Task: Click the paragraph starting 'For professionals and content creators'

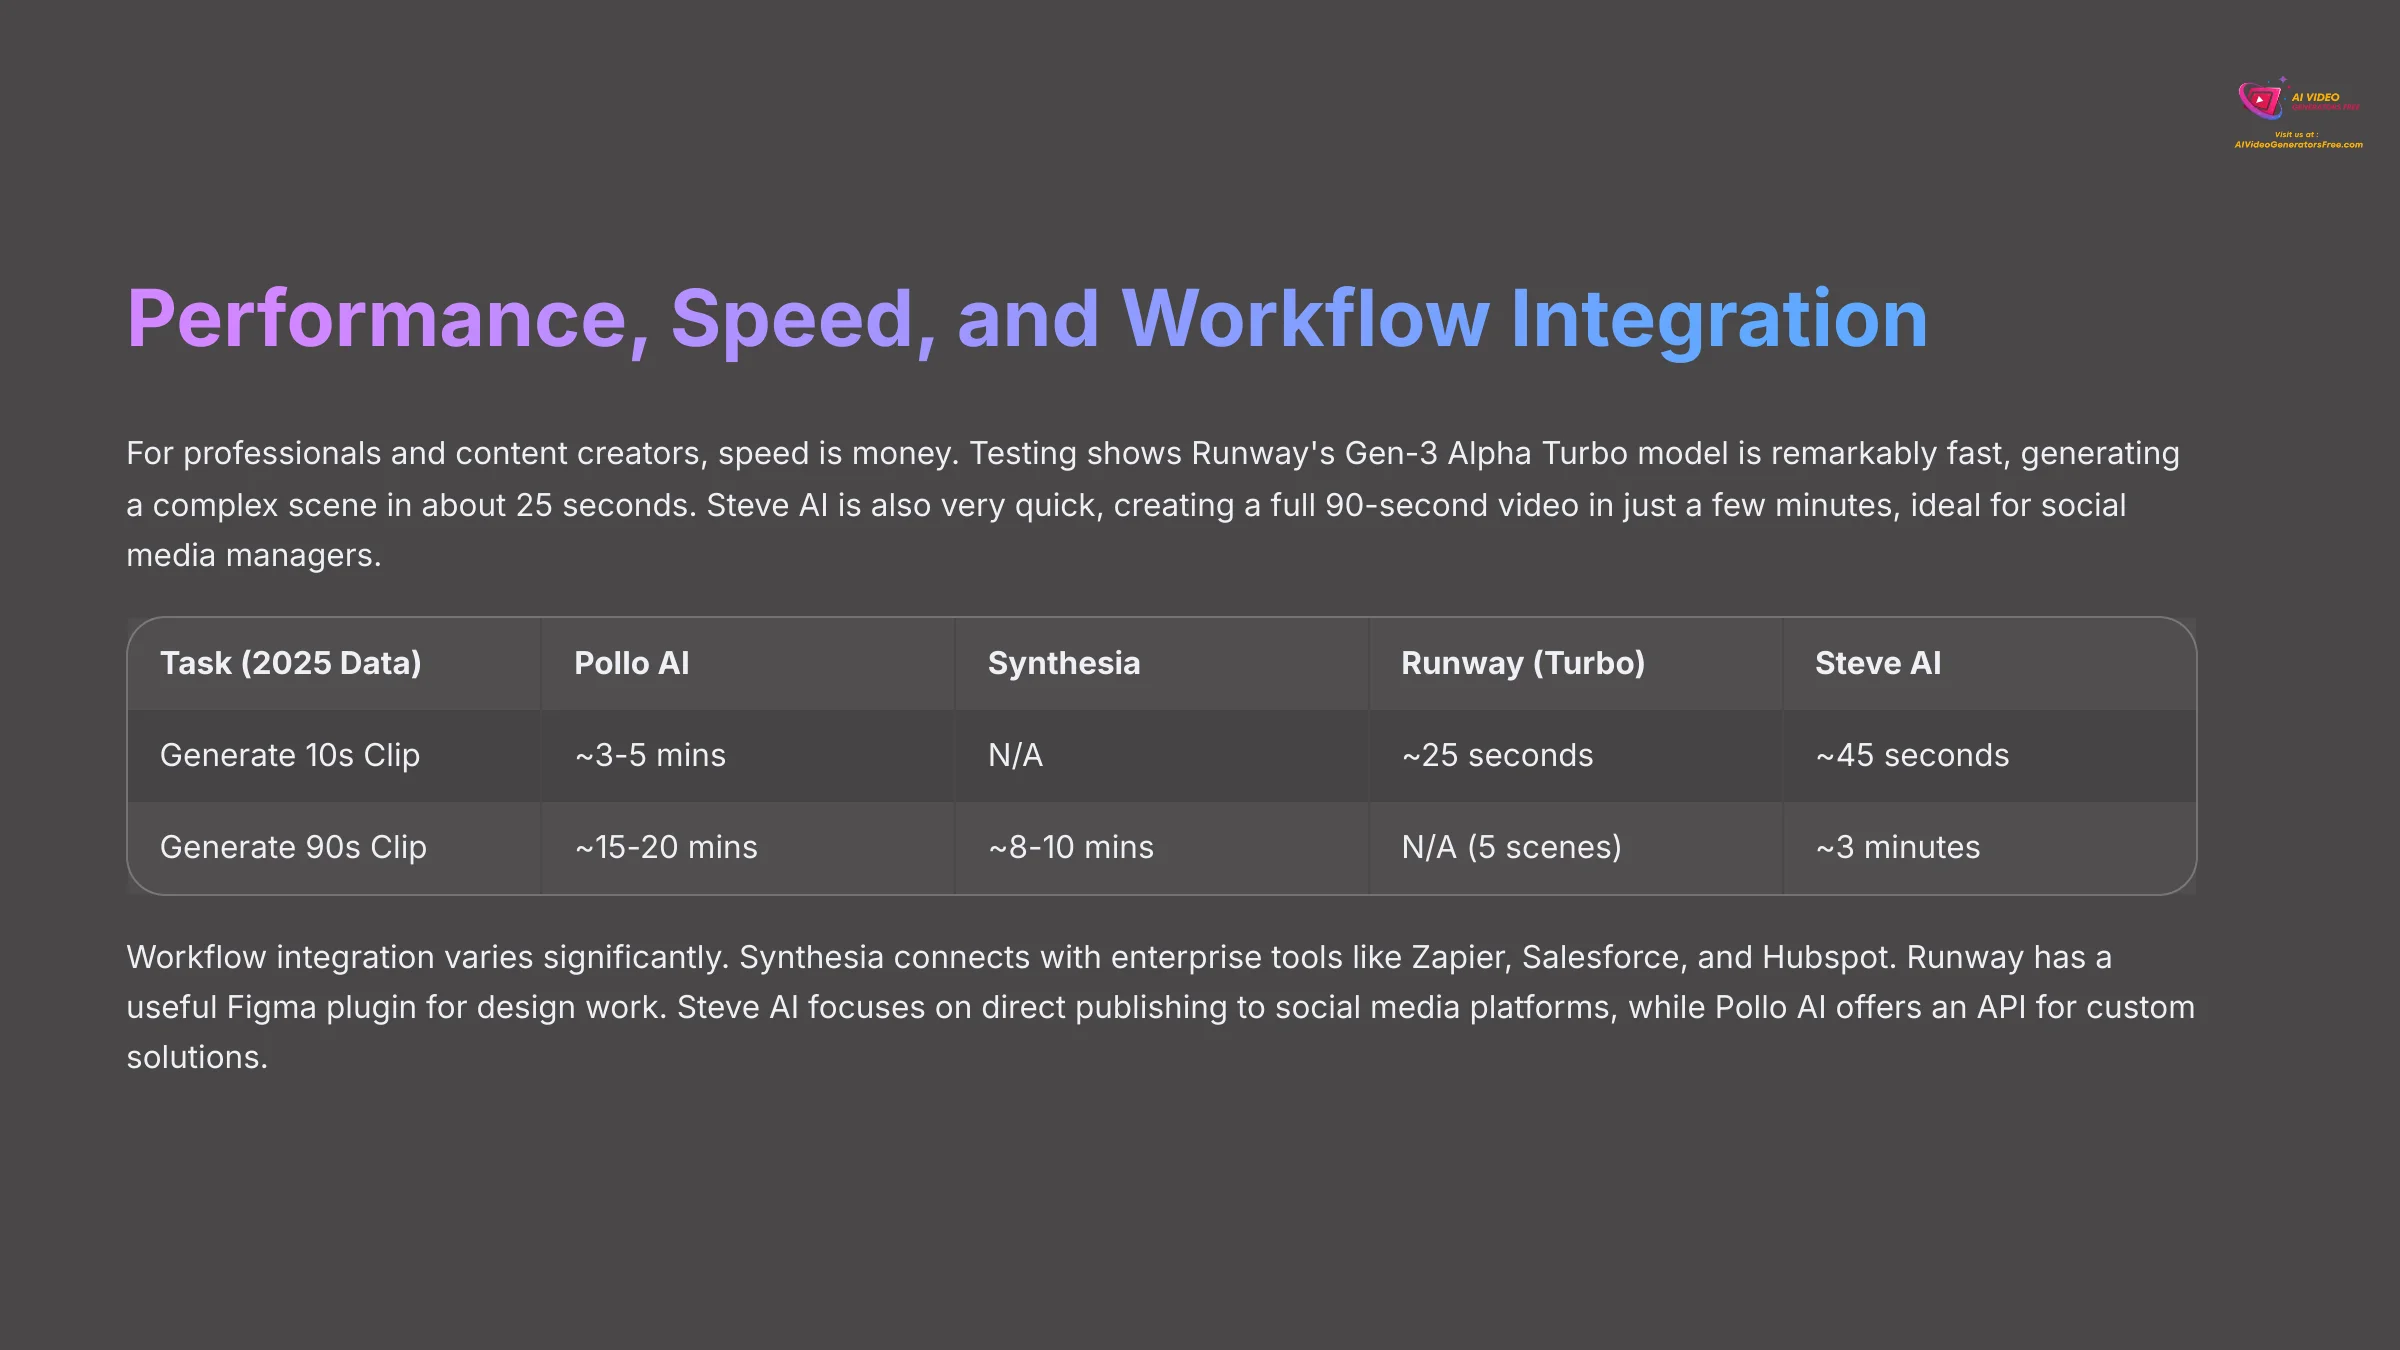Action: pyautogui.click(x=1153, y=504)
